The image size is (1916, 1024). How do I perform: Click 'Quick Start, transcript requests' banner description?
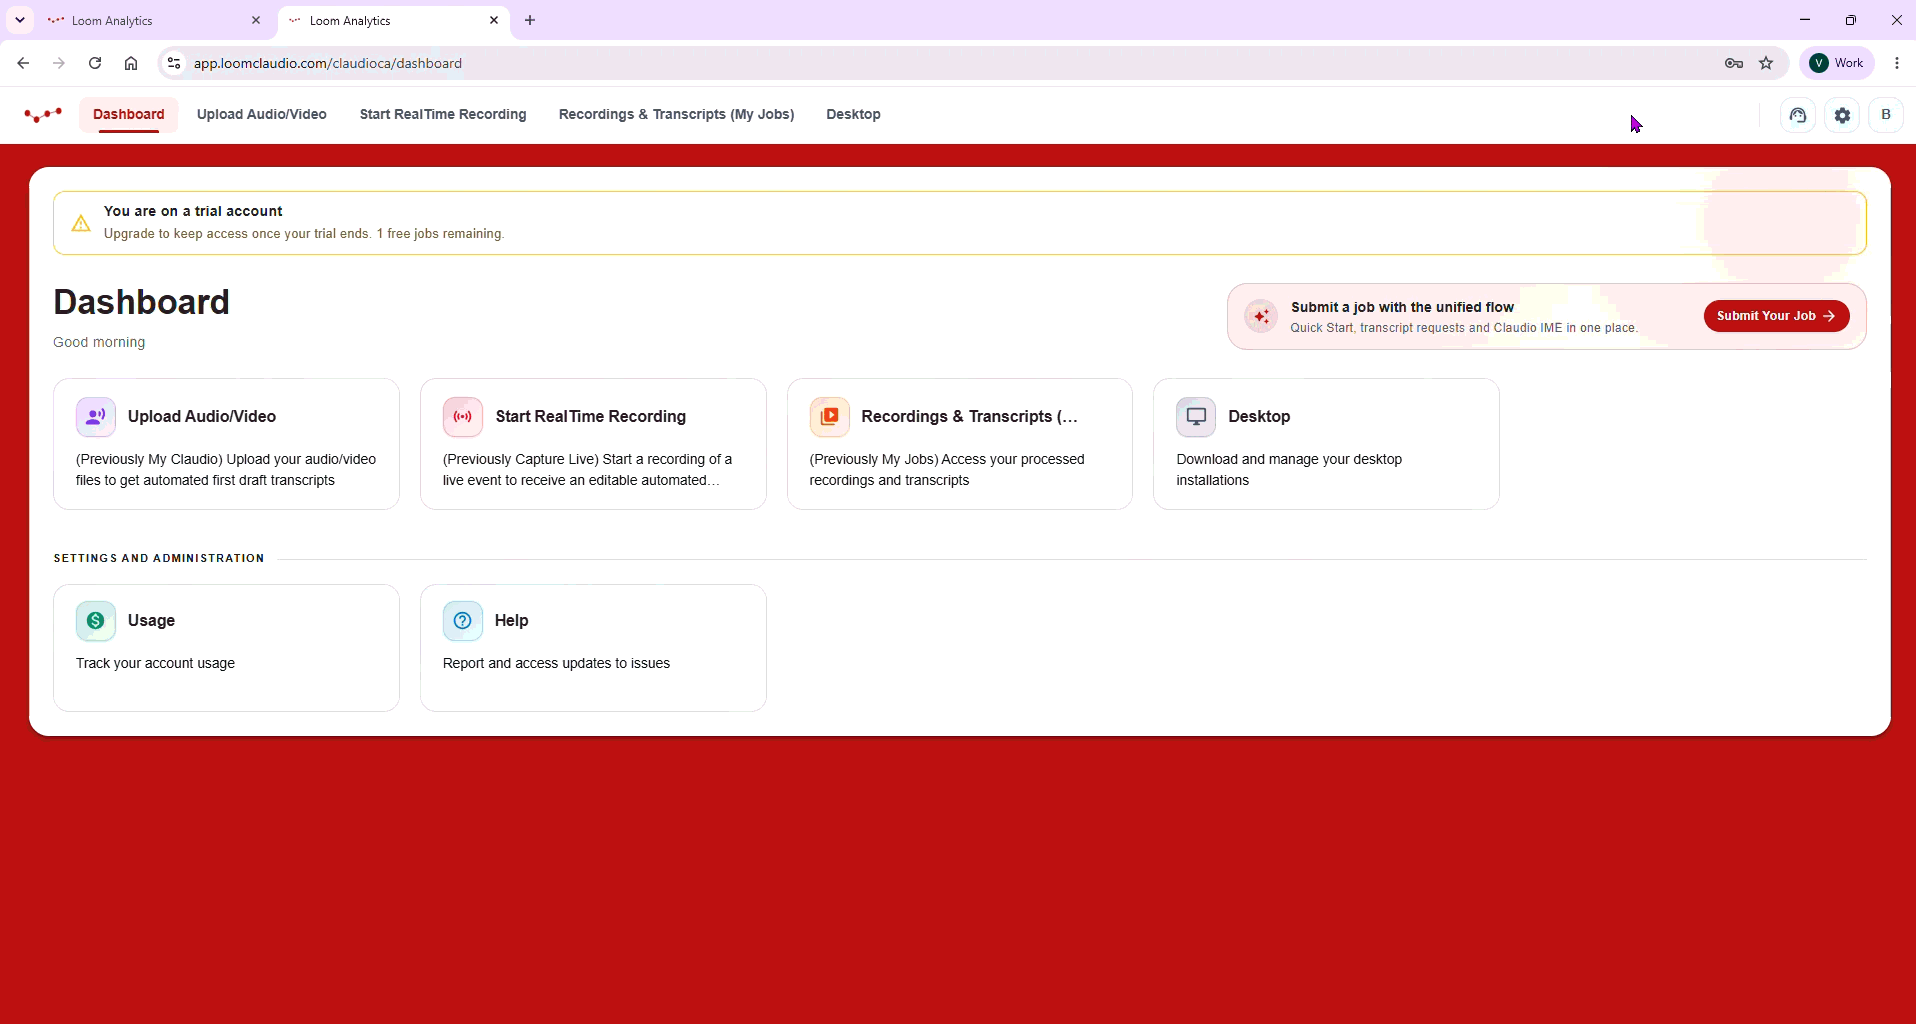click(x=1464, y=328)
